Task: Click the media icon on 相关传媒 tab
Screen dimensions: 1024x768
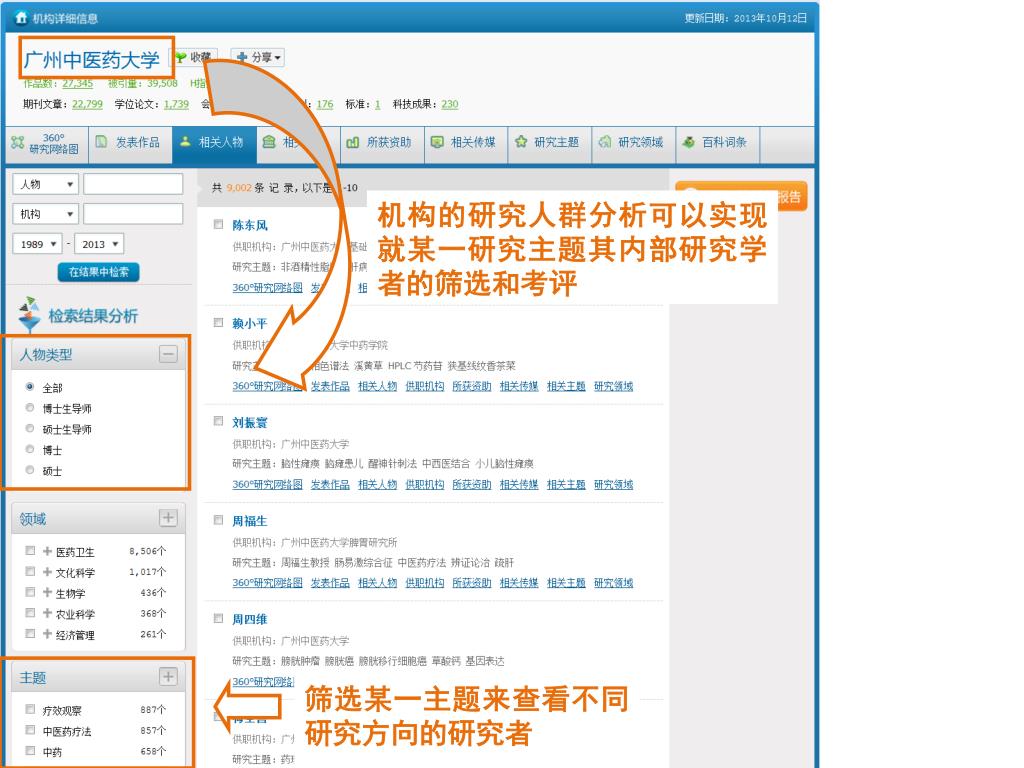Action: [437, 142]
